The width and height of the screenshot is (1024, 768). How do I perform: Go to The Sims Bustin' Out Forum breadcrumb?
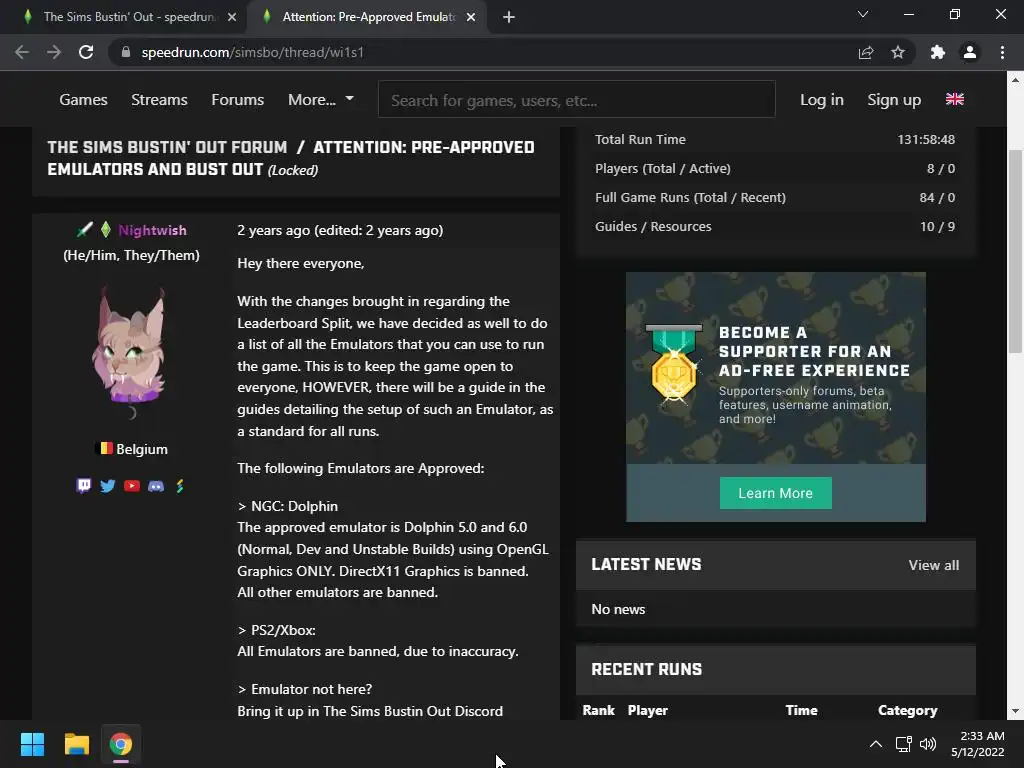tap(167, 147)
